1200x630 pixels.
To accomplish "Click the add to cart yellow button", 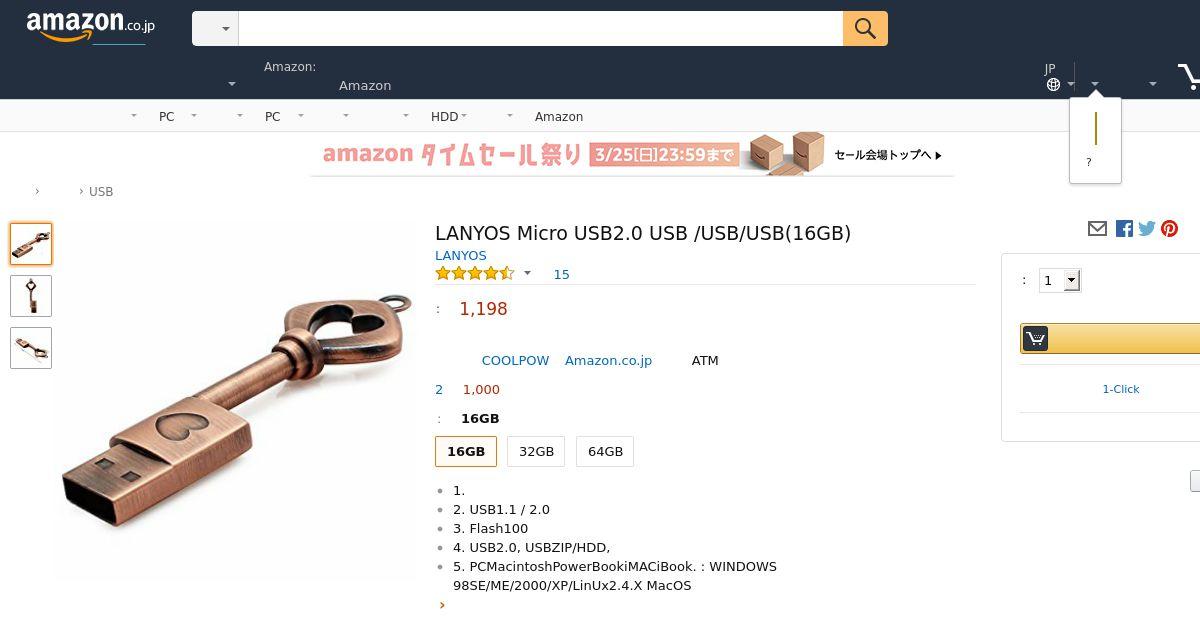I will pos(1110,339).
